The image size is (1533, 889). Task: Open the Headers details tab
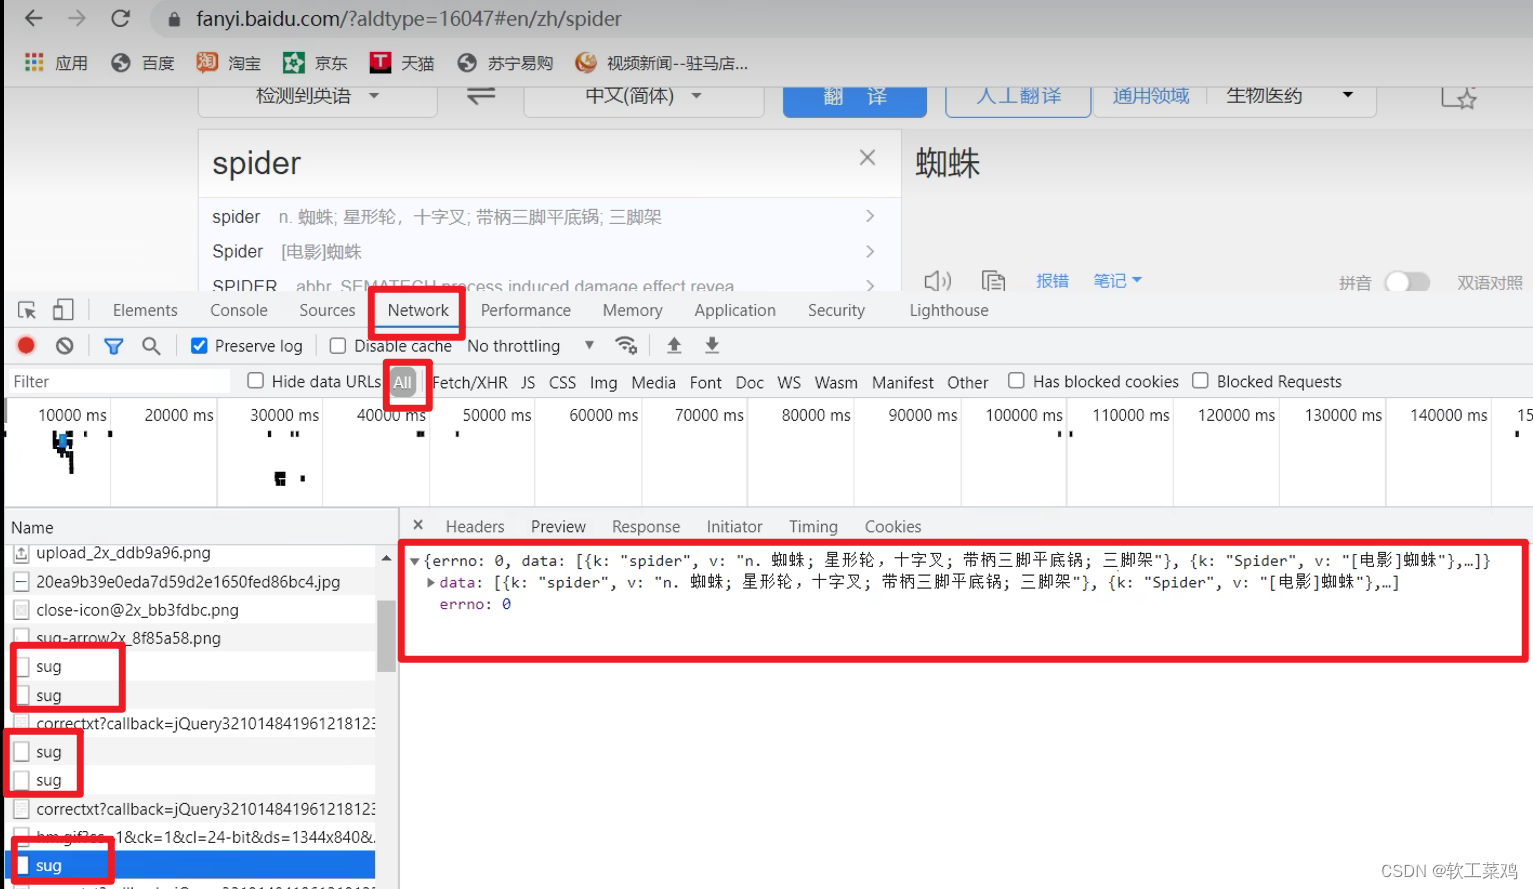(475, 527)
